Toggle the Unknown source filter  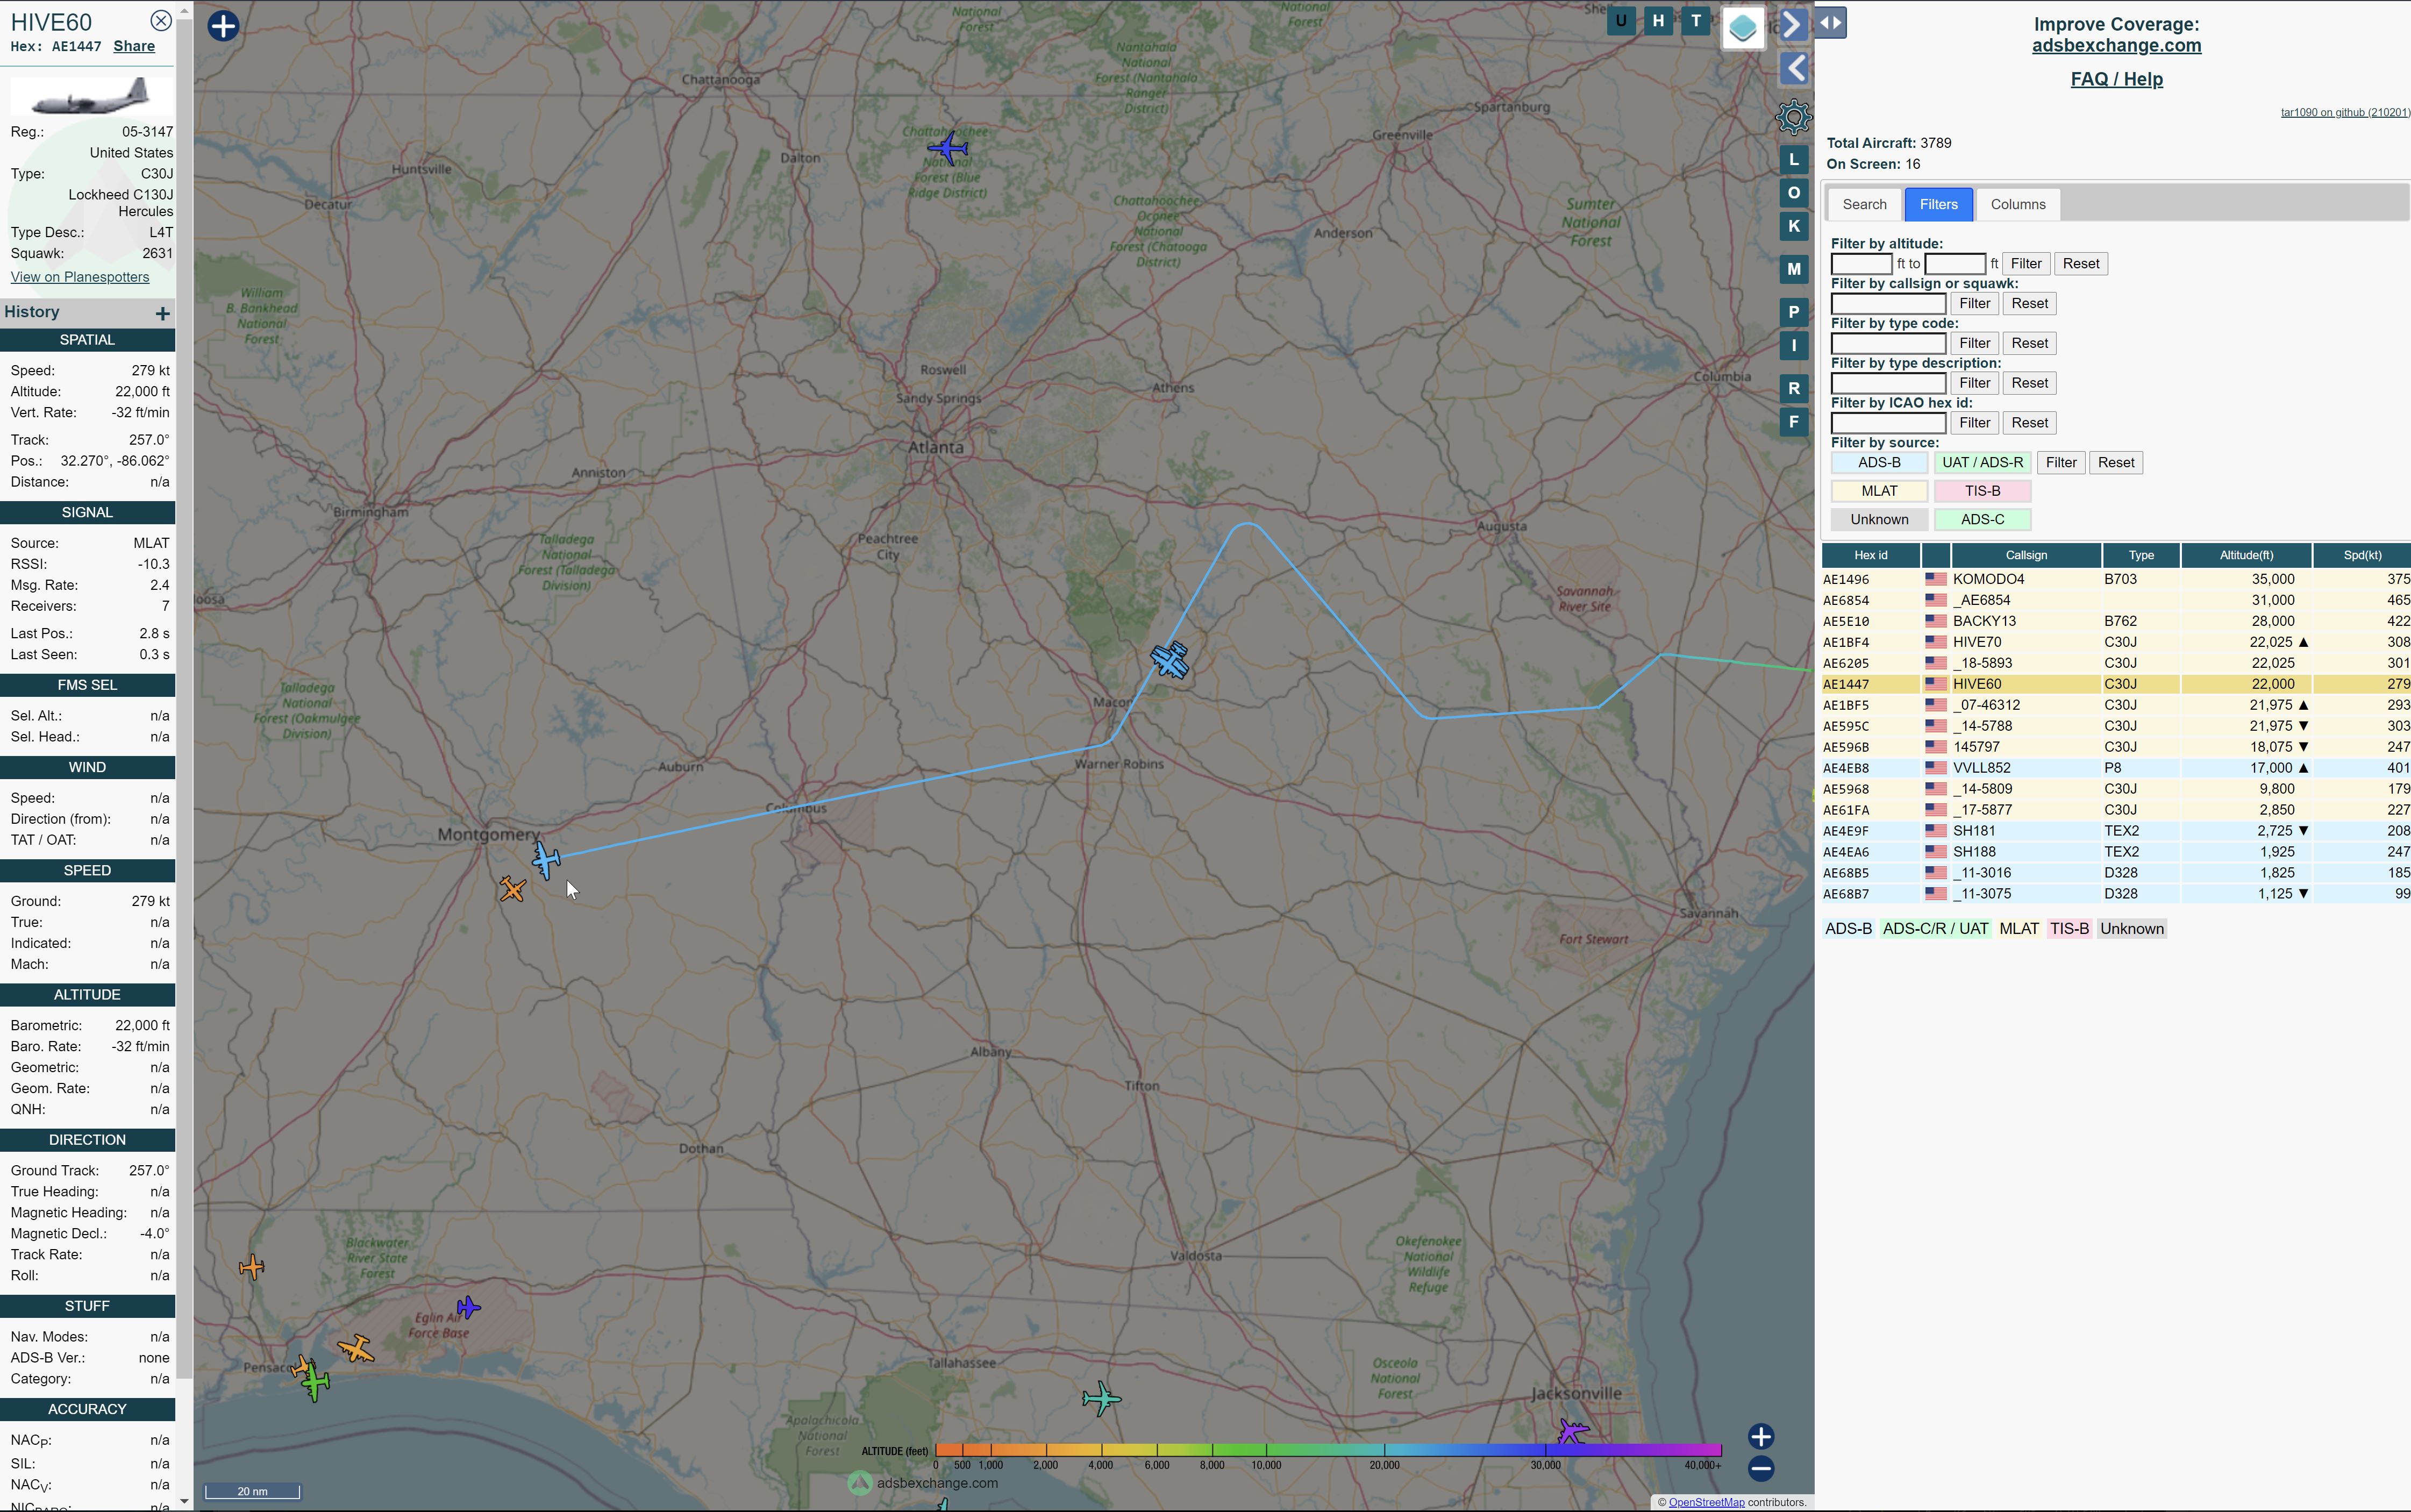(x=1879, y=520)
